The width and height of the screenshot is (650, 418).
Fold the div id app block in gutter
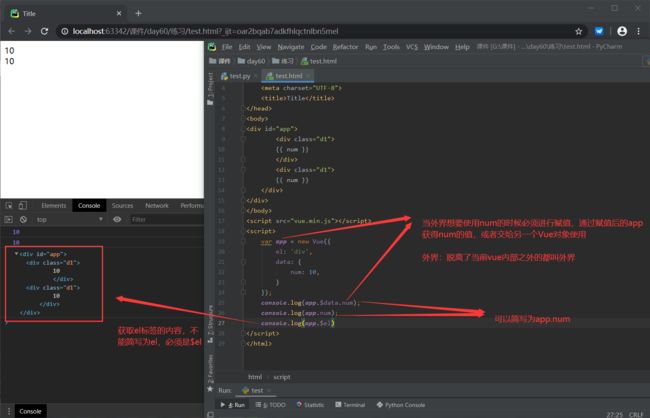click(244, 129)
